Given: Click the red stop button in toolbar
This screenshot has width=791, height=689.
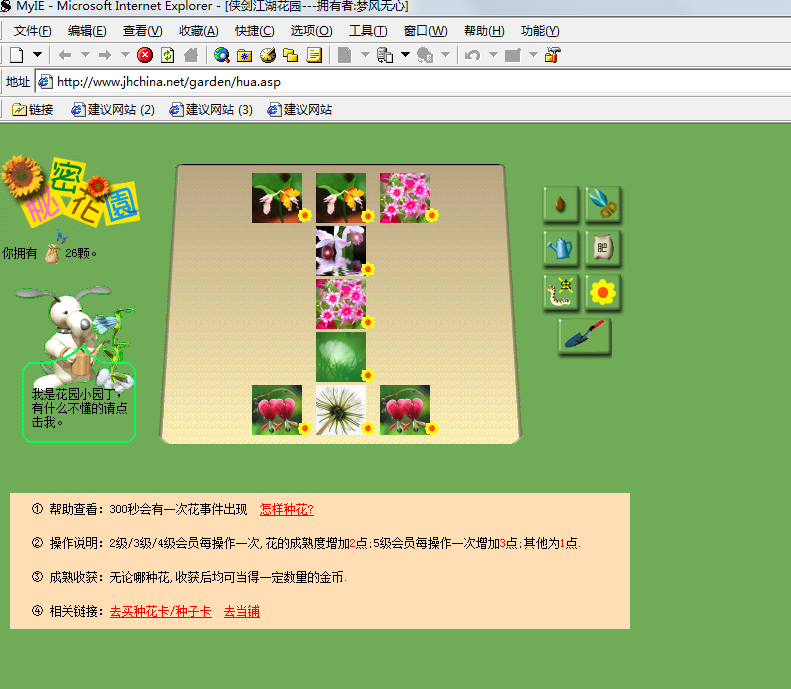Looking at the screenshot, I should 145,55.
